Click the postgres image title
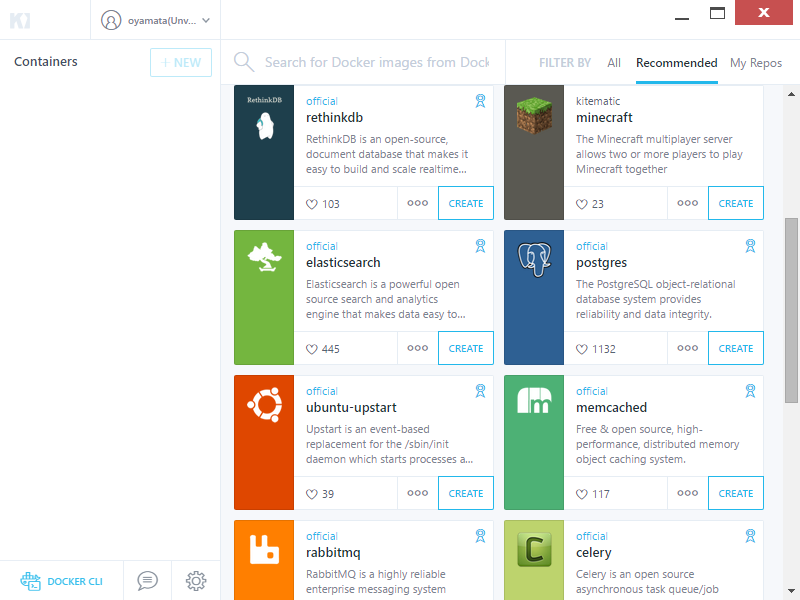This screenshot has height=600, width=800. [x=601, y=263]
